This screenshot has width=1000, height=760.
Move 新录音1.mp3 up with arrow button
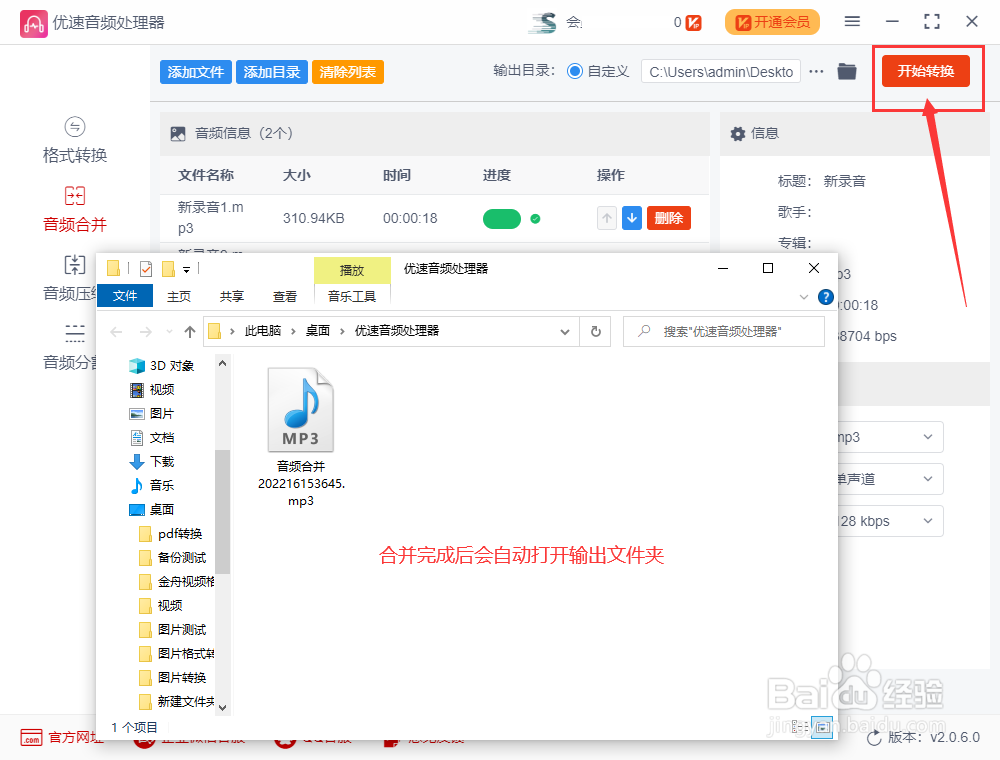[607, 218]
